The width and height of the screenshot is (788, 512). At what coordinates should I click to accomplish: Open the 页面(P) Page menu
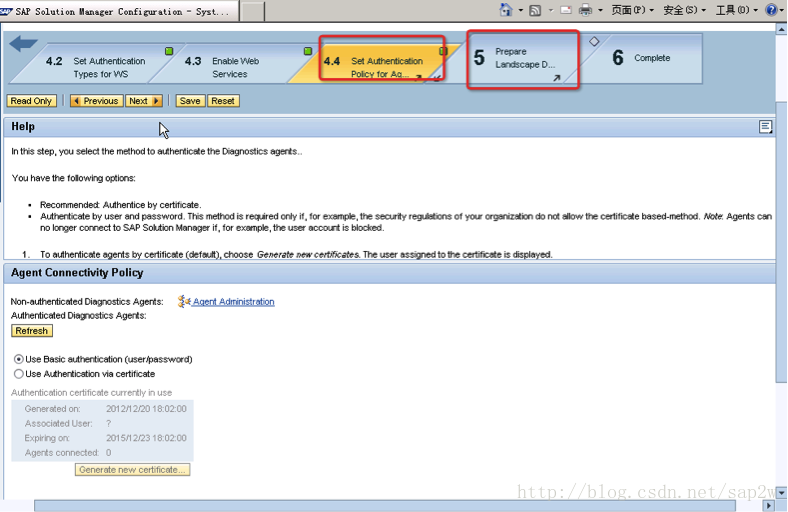[632, 10]
